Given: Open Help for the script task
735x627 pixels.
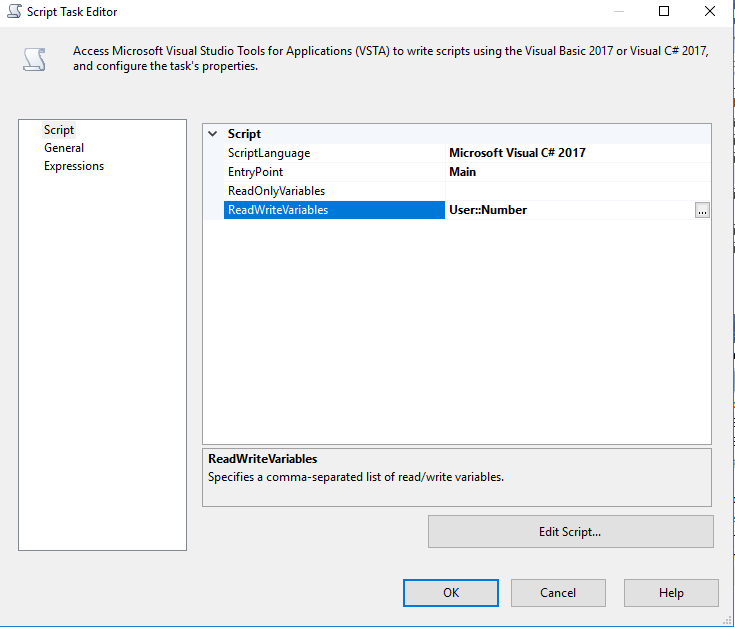Looking at the screenshot, I should [x=671, y=593].
